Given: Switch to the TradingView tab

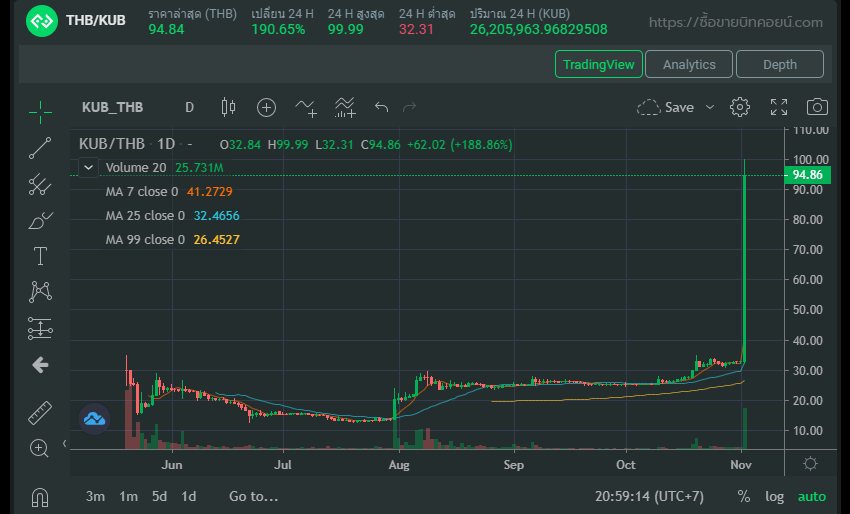Looking at the screenshot, I should [x=598, y=64].
